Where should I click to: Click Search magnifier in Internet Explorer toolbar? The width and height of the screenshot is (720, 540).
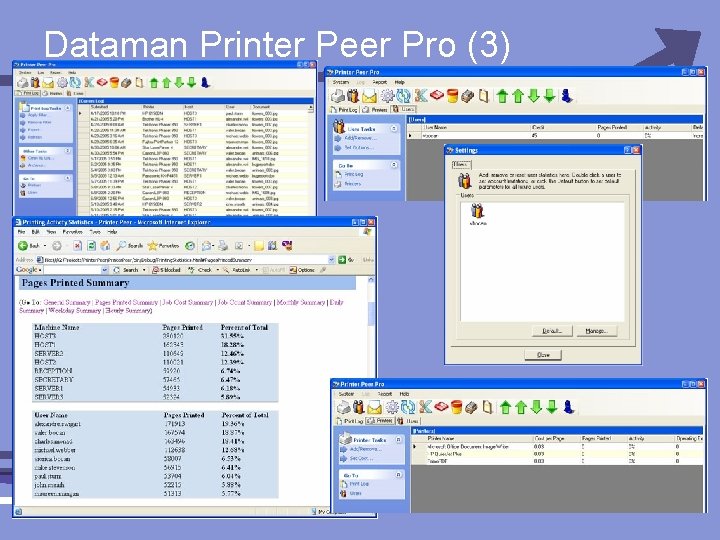coord(129,246)
